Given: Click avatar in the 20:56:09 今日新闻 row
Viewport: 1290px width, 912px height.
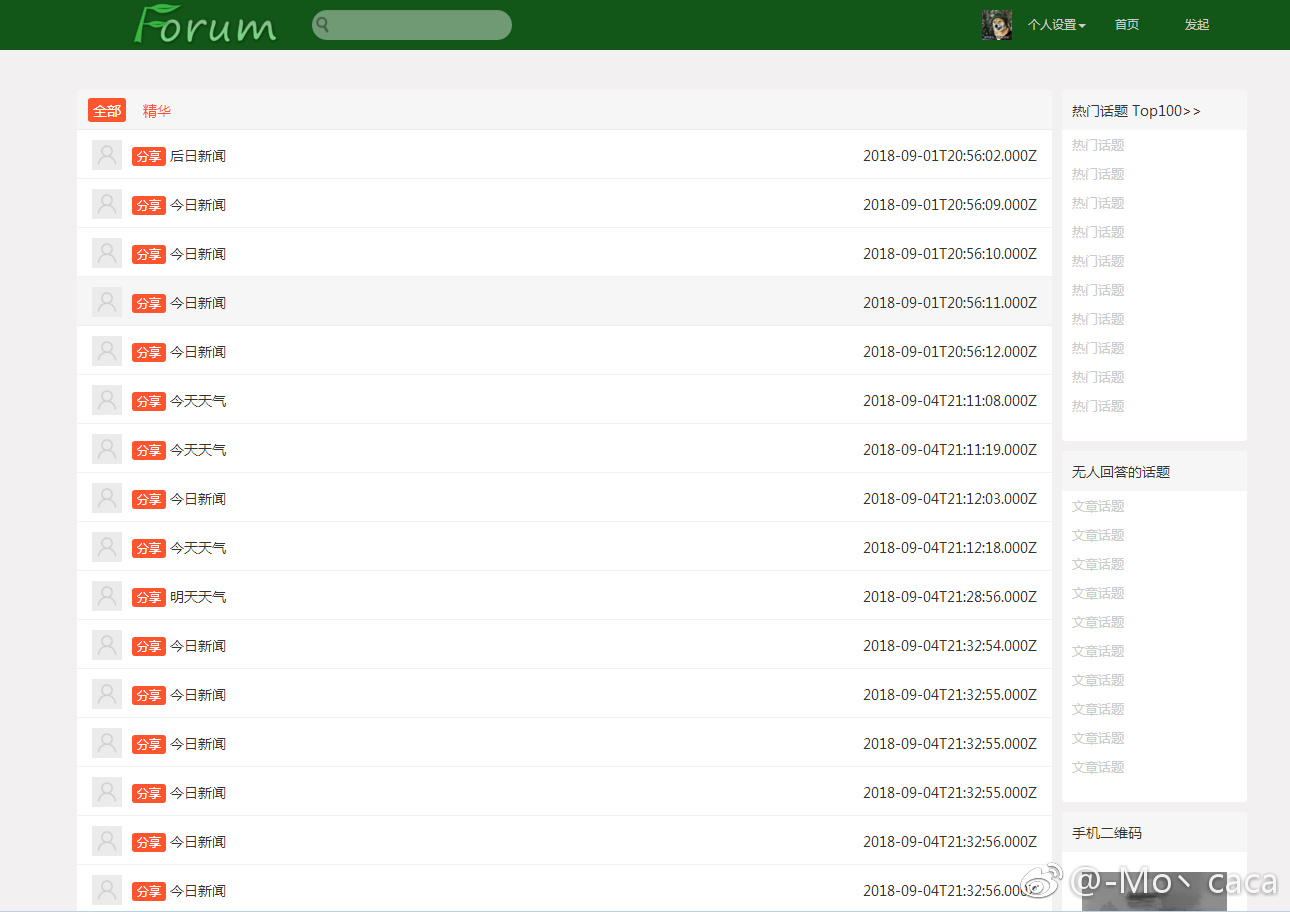Looking at the screenshot, I should (107, 204).
